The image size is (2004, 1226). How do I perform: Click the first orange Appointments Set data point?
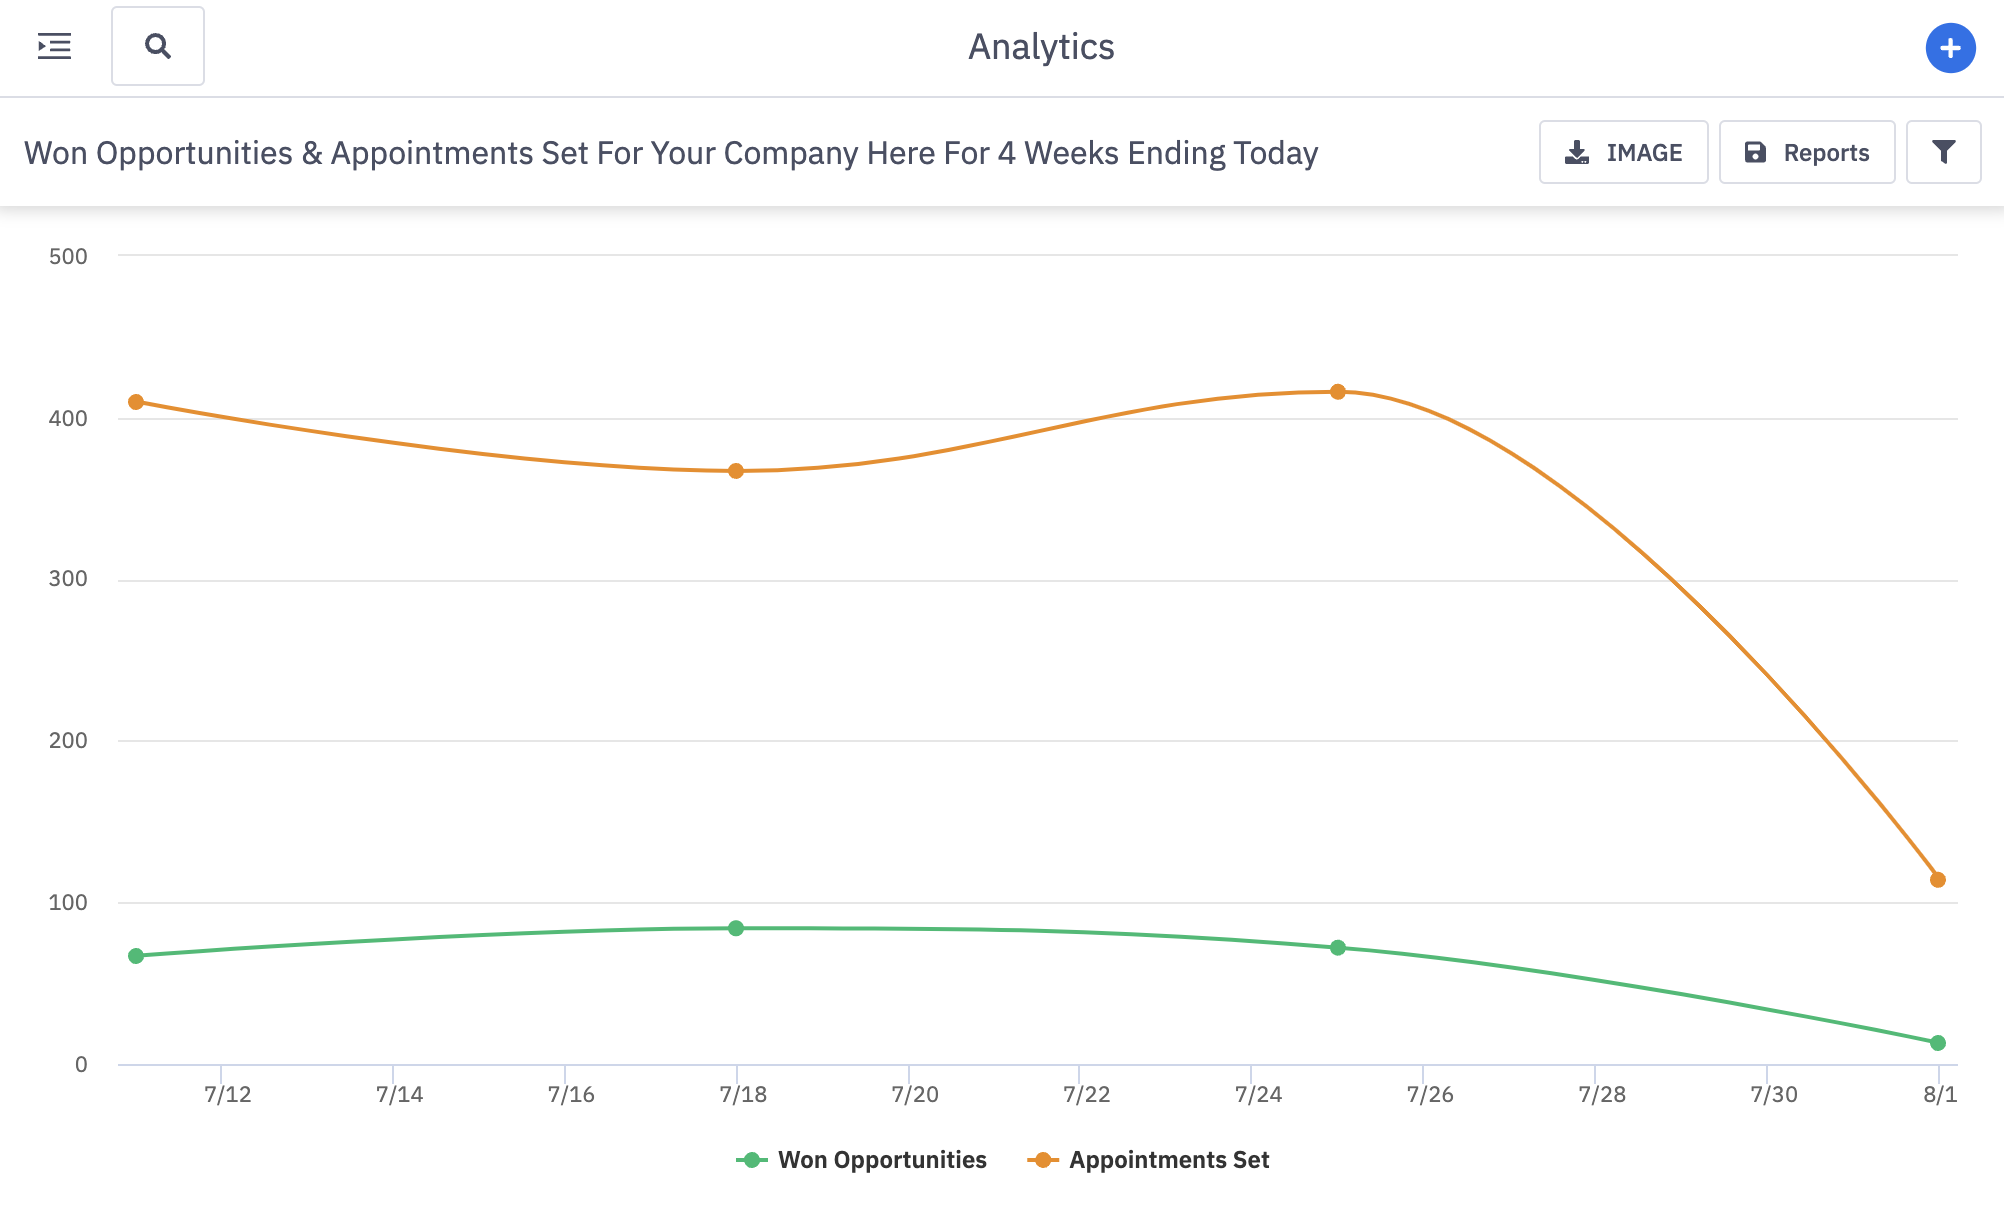(x=136, y=402)
